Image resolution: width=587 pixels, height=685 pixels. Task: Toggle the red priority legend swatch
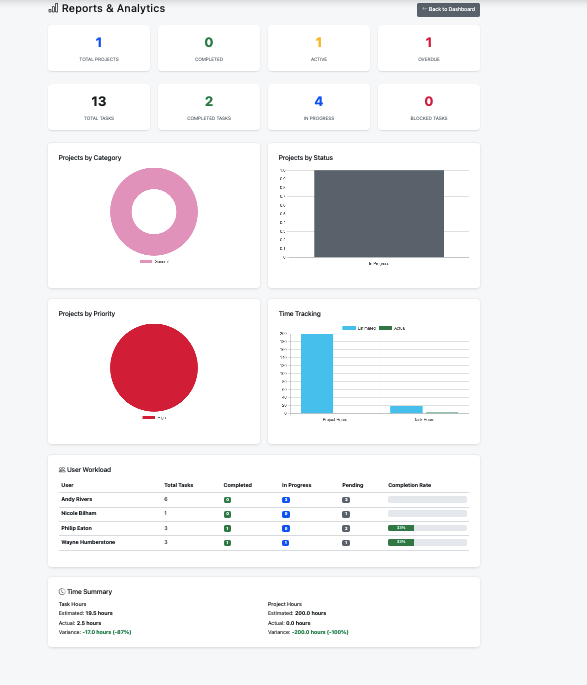click(148, 418)
